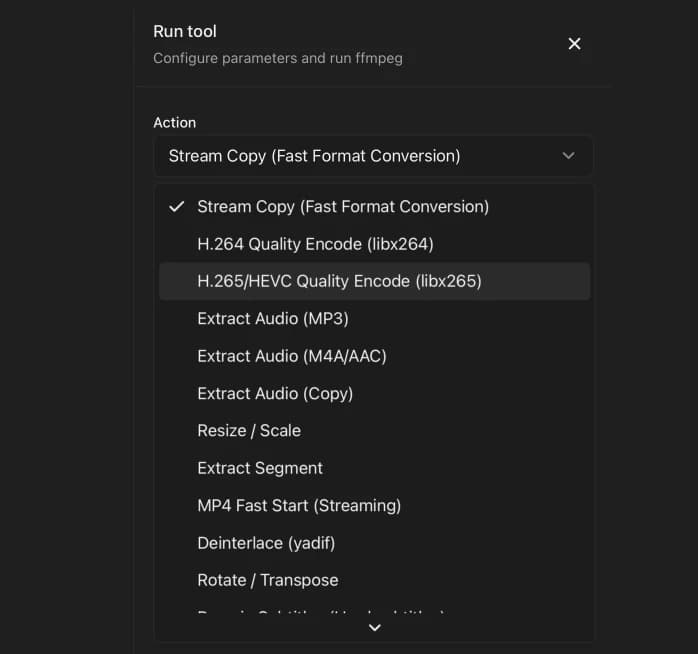Image resolution: width=698 pixels, height=654 pixels.
Task: Choose the Extract Segment option
Action: pos(260,468)
